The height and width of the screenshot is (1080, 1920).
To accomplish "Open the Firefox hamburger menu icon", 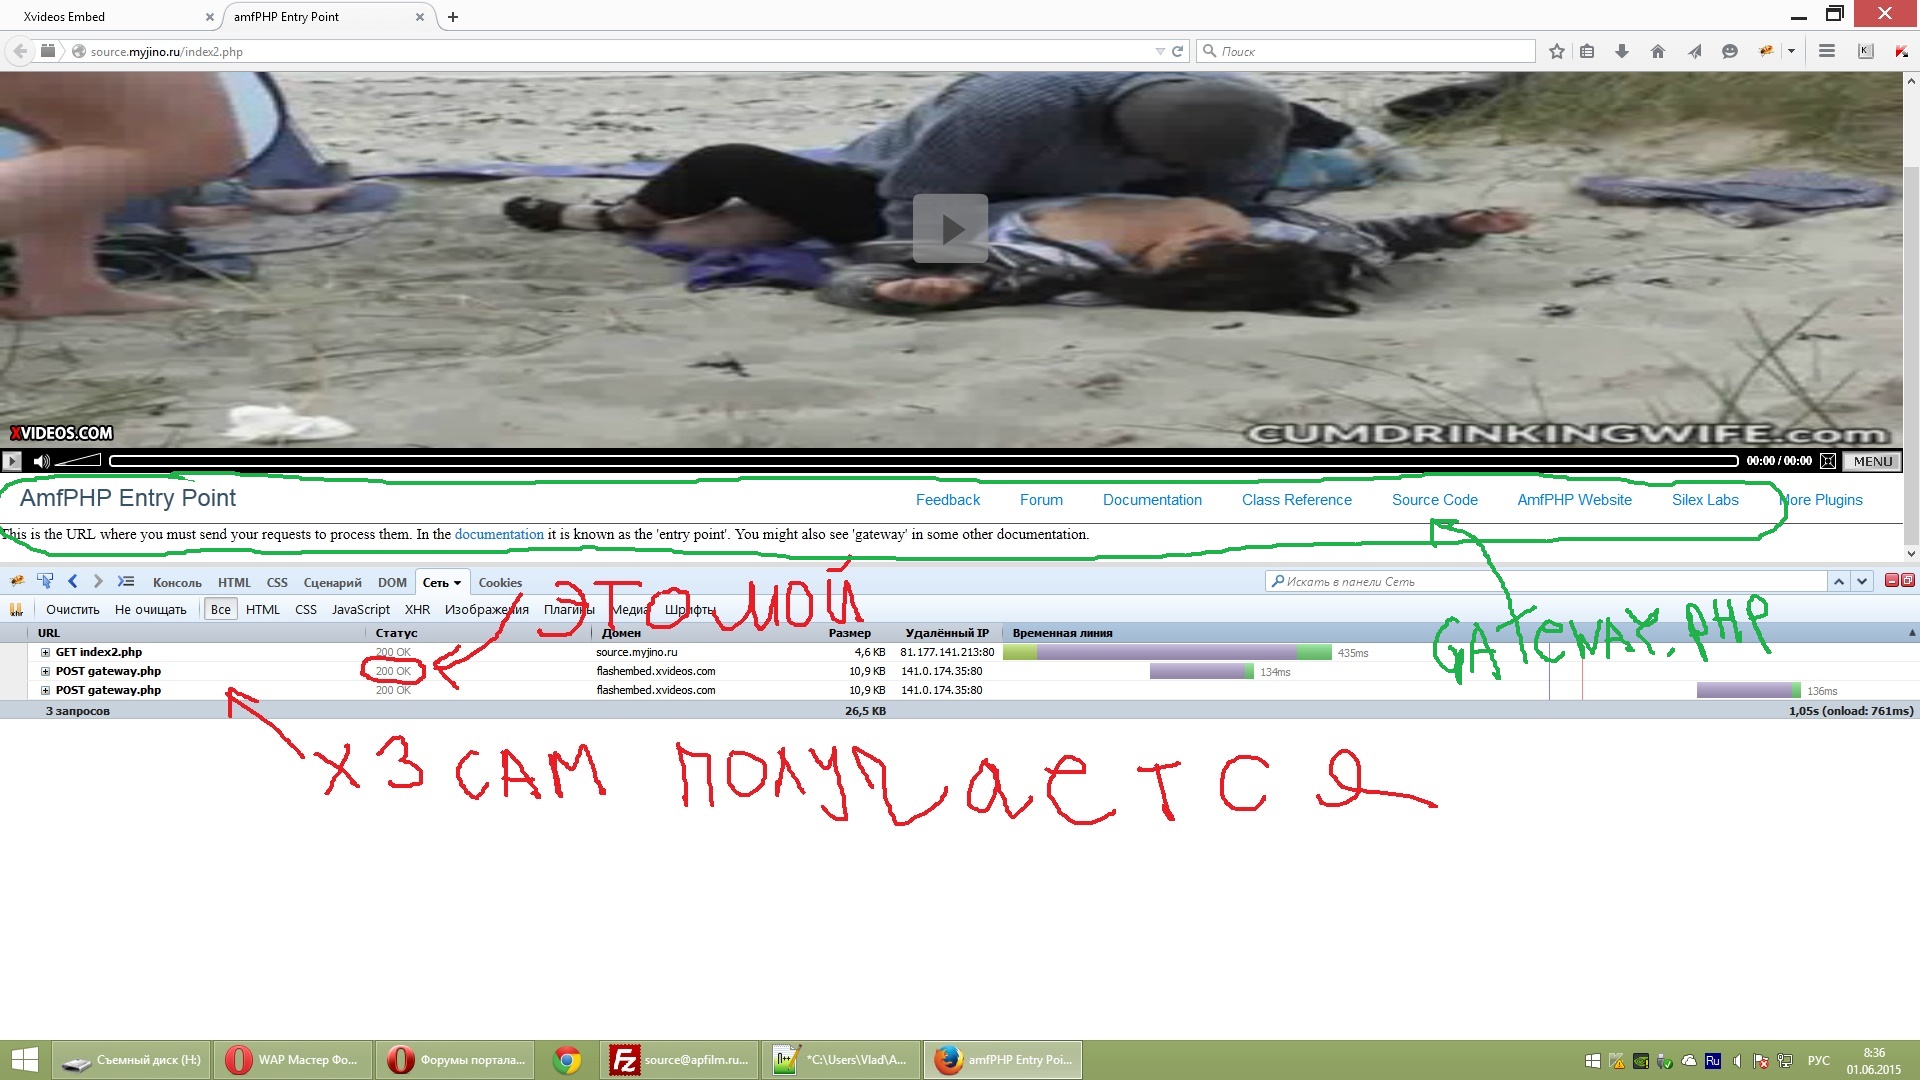I will tap(1826, 51).
